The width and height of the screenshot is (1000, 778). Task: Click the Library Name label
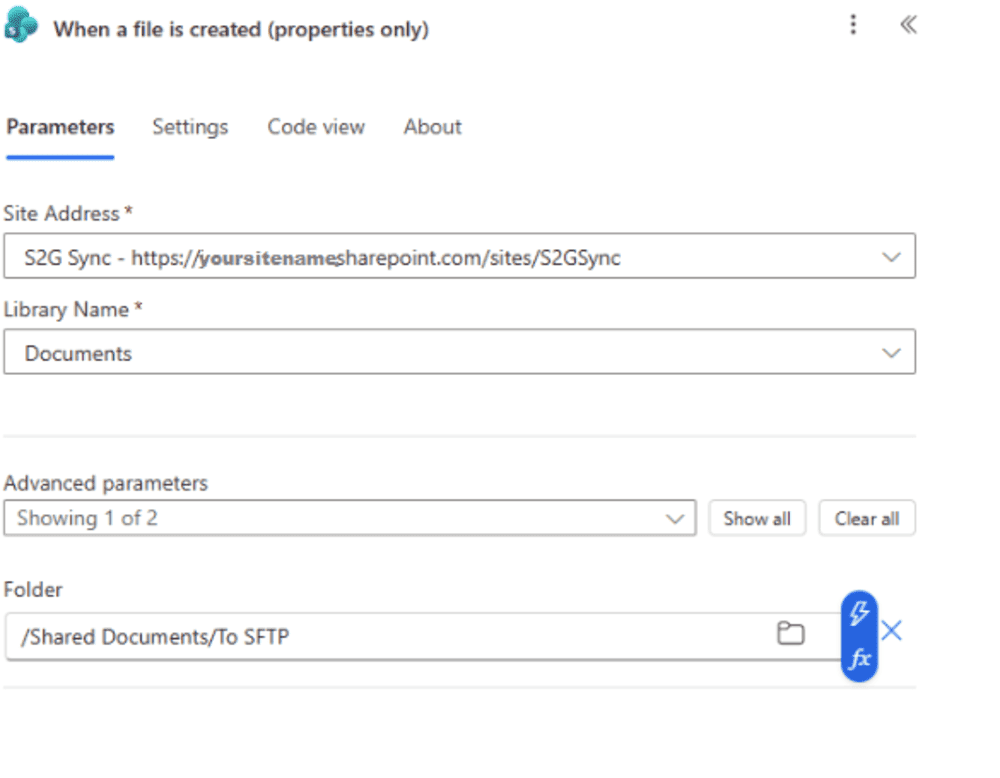66,309
